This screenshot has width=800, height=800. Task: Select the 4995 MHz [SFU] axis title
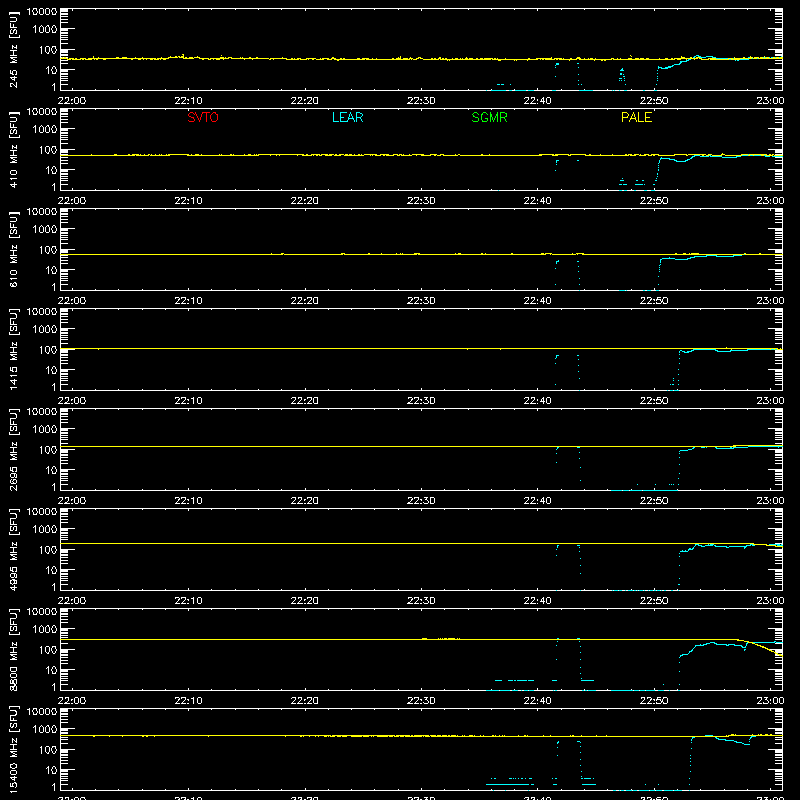coord(14,549)
